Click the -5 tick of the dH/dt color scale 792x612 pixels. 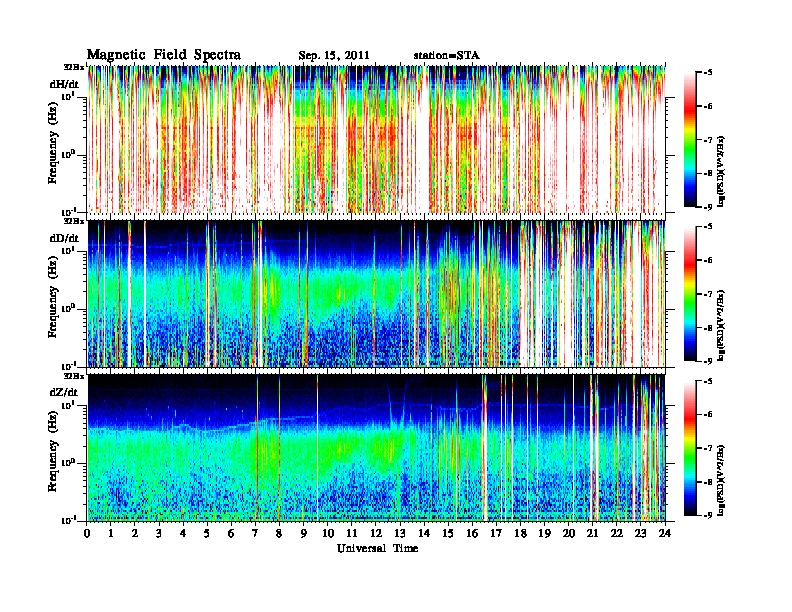pyautogui.click(x=707, y=73)
